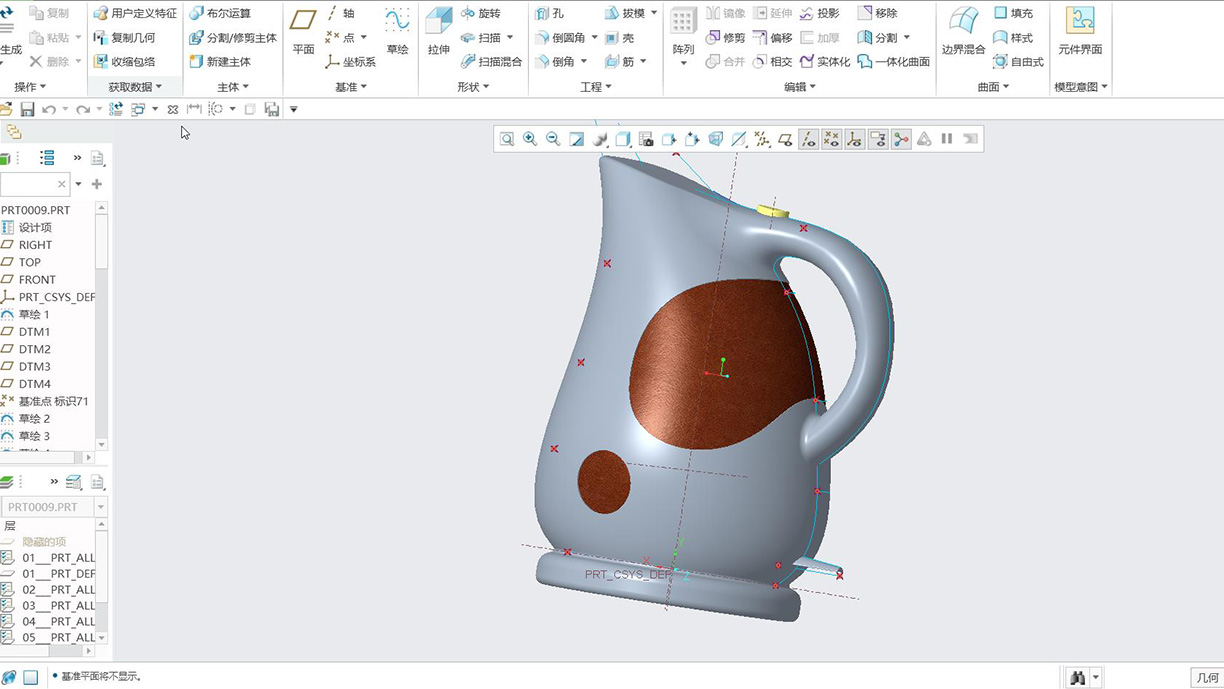Image resolution: width=1224 pixels, height=689 pixels.
Task: Select DTM3 in model tree
Action: (34, 367)
